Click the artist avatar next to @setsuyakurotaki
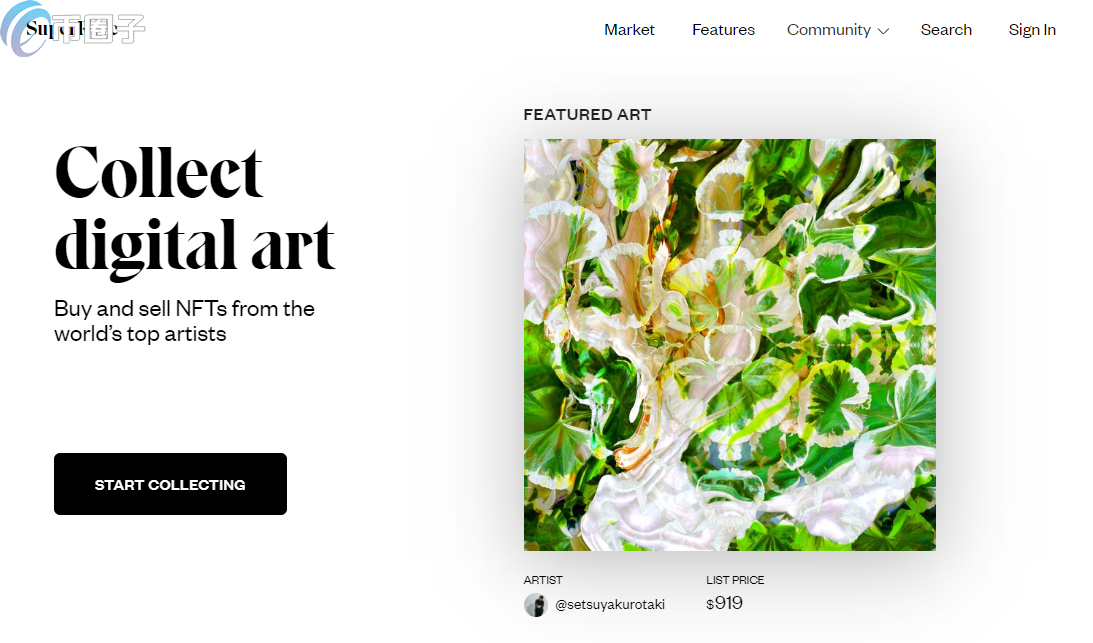This screenshot has height=643, width=1093. [x=535, y=605]
